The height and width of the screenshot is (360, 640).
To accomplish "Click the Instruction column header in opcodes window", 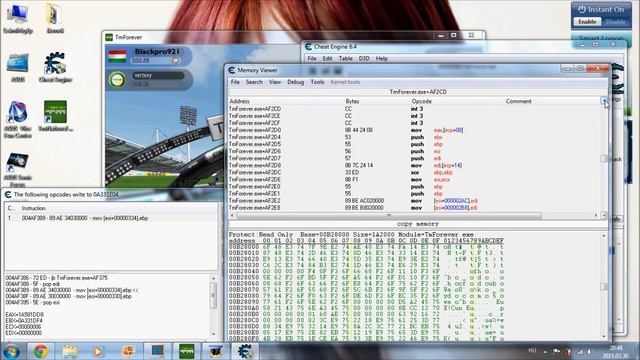I will 33,208.
